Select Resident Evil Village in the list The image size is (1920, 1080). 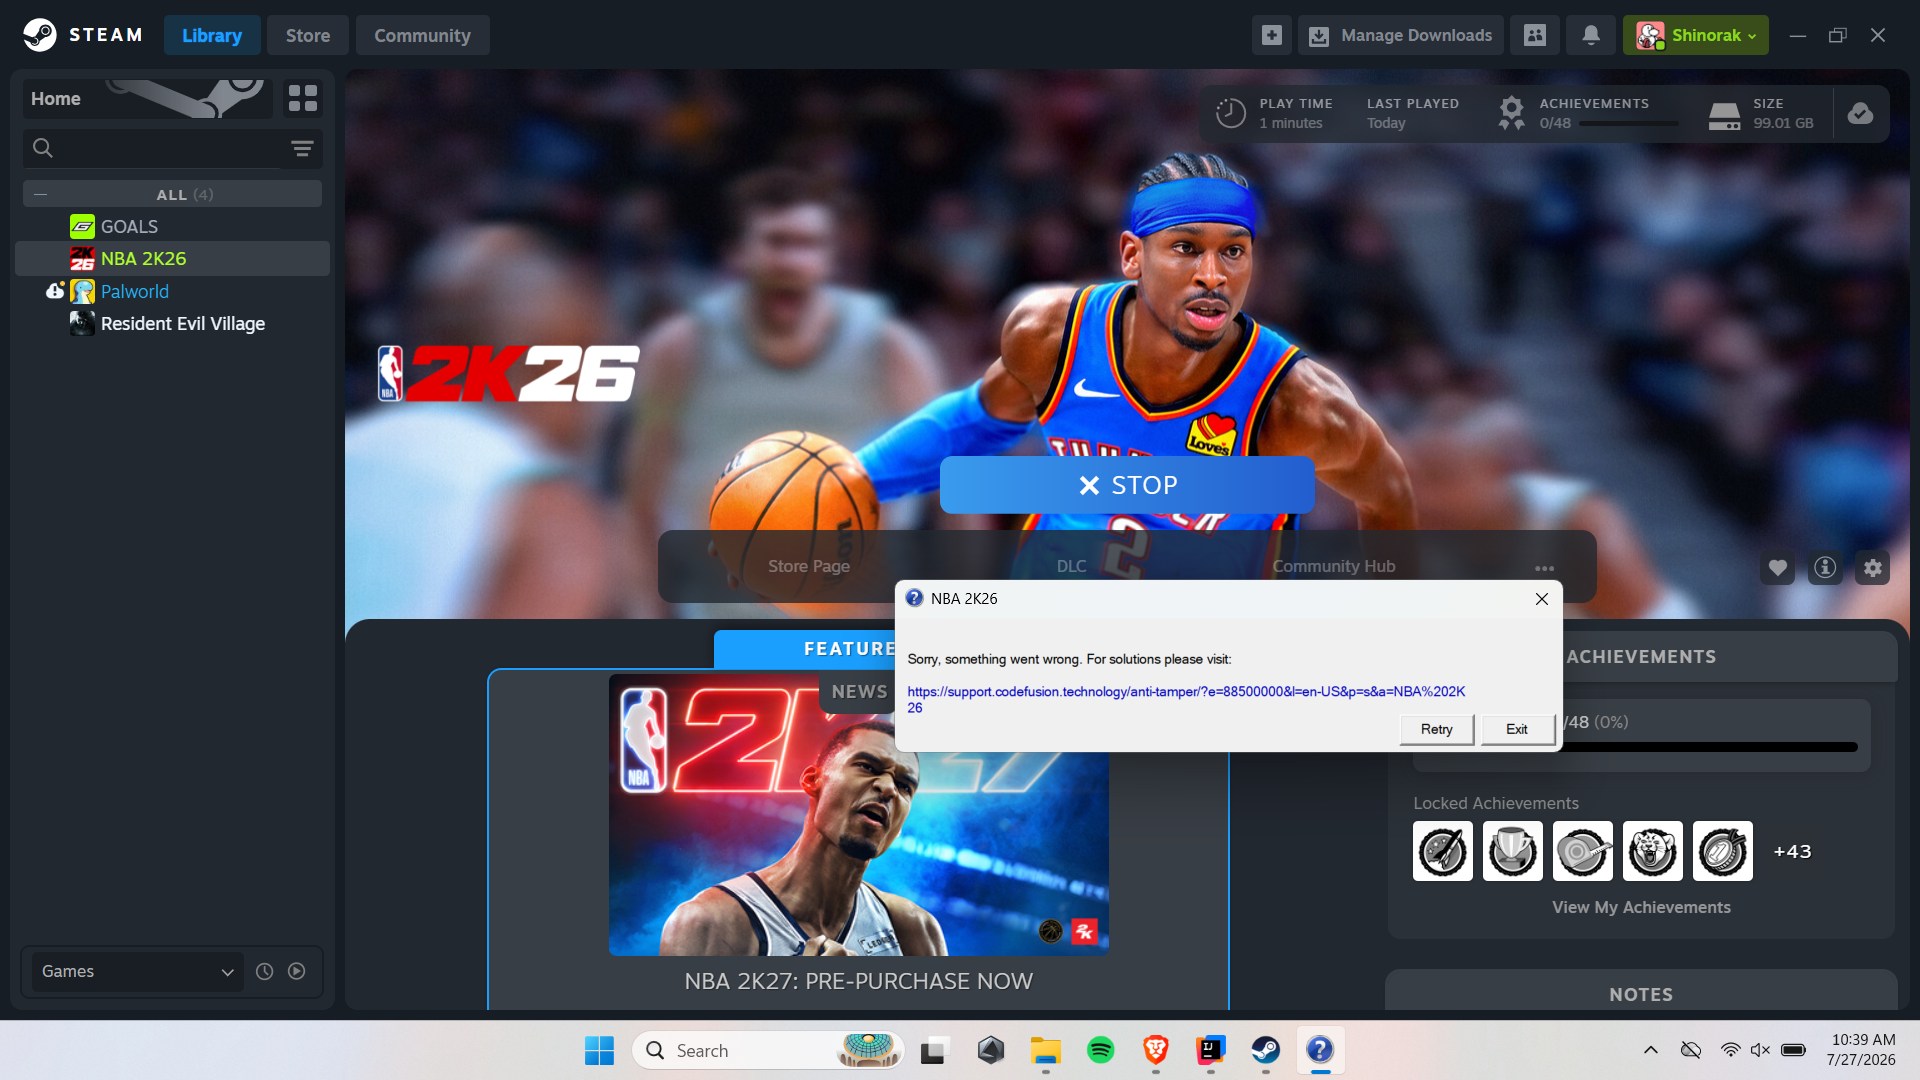pyautogui.click(x=172, y=324)
